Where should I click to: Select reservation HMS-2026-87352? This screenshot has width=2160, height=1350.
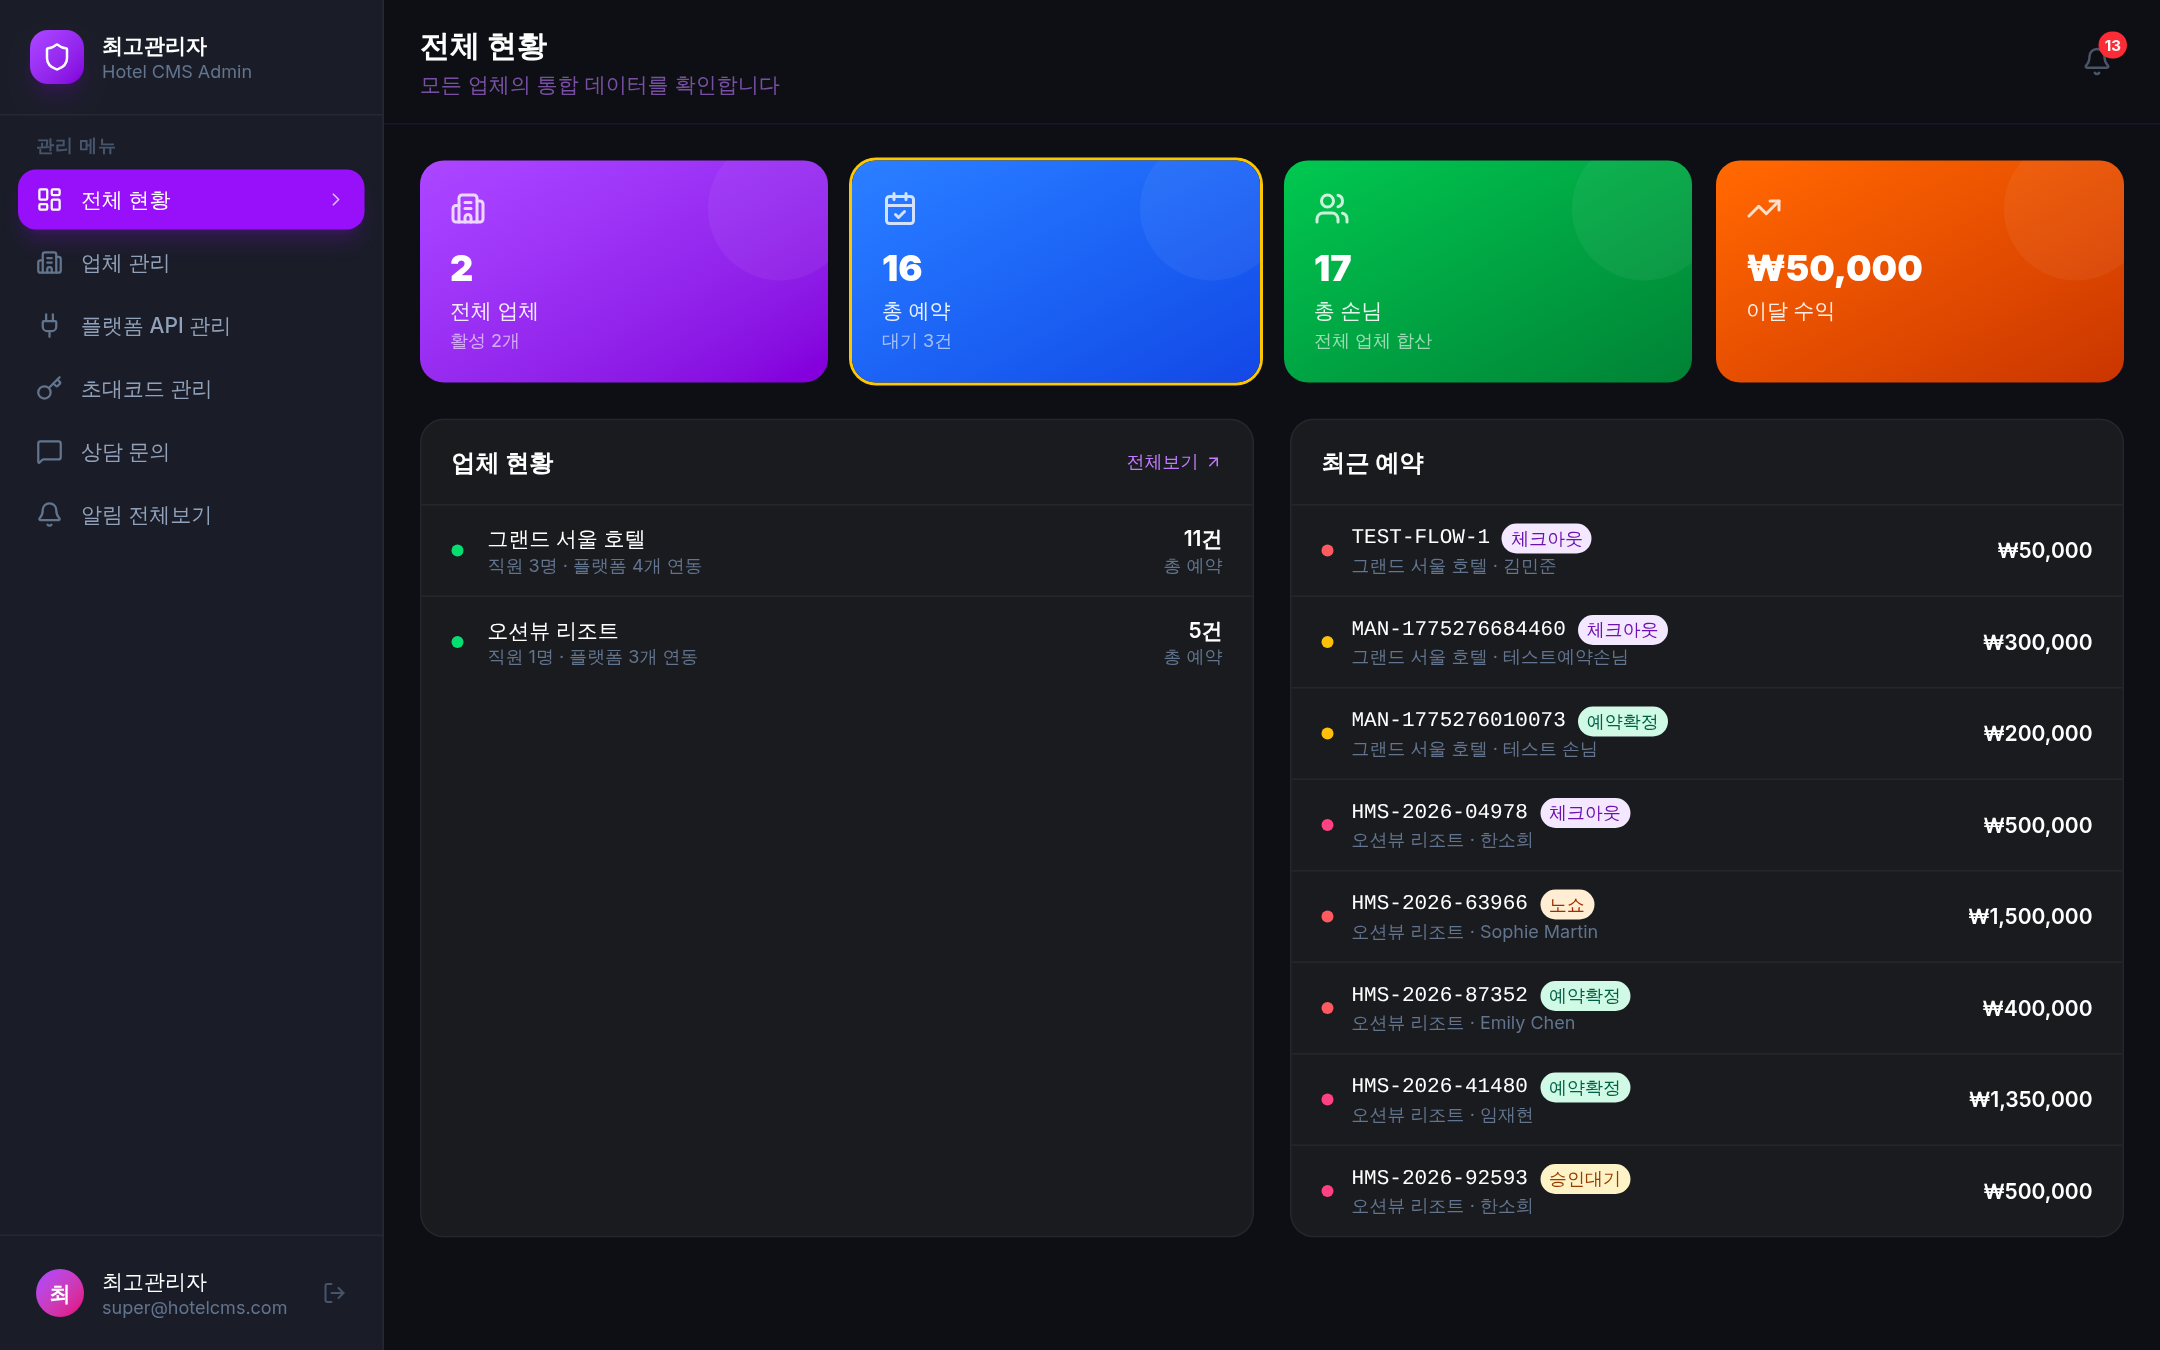pyautogui.click(x=1707, y=1008)
